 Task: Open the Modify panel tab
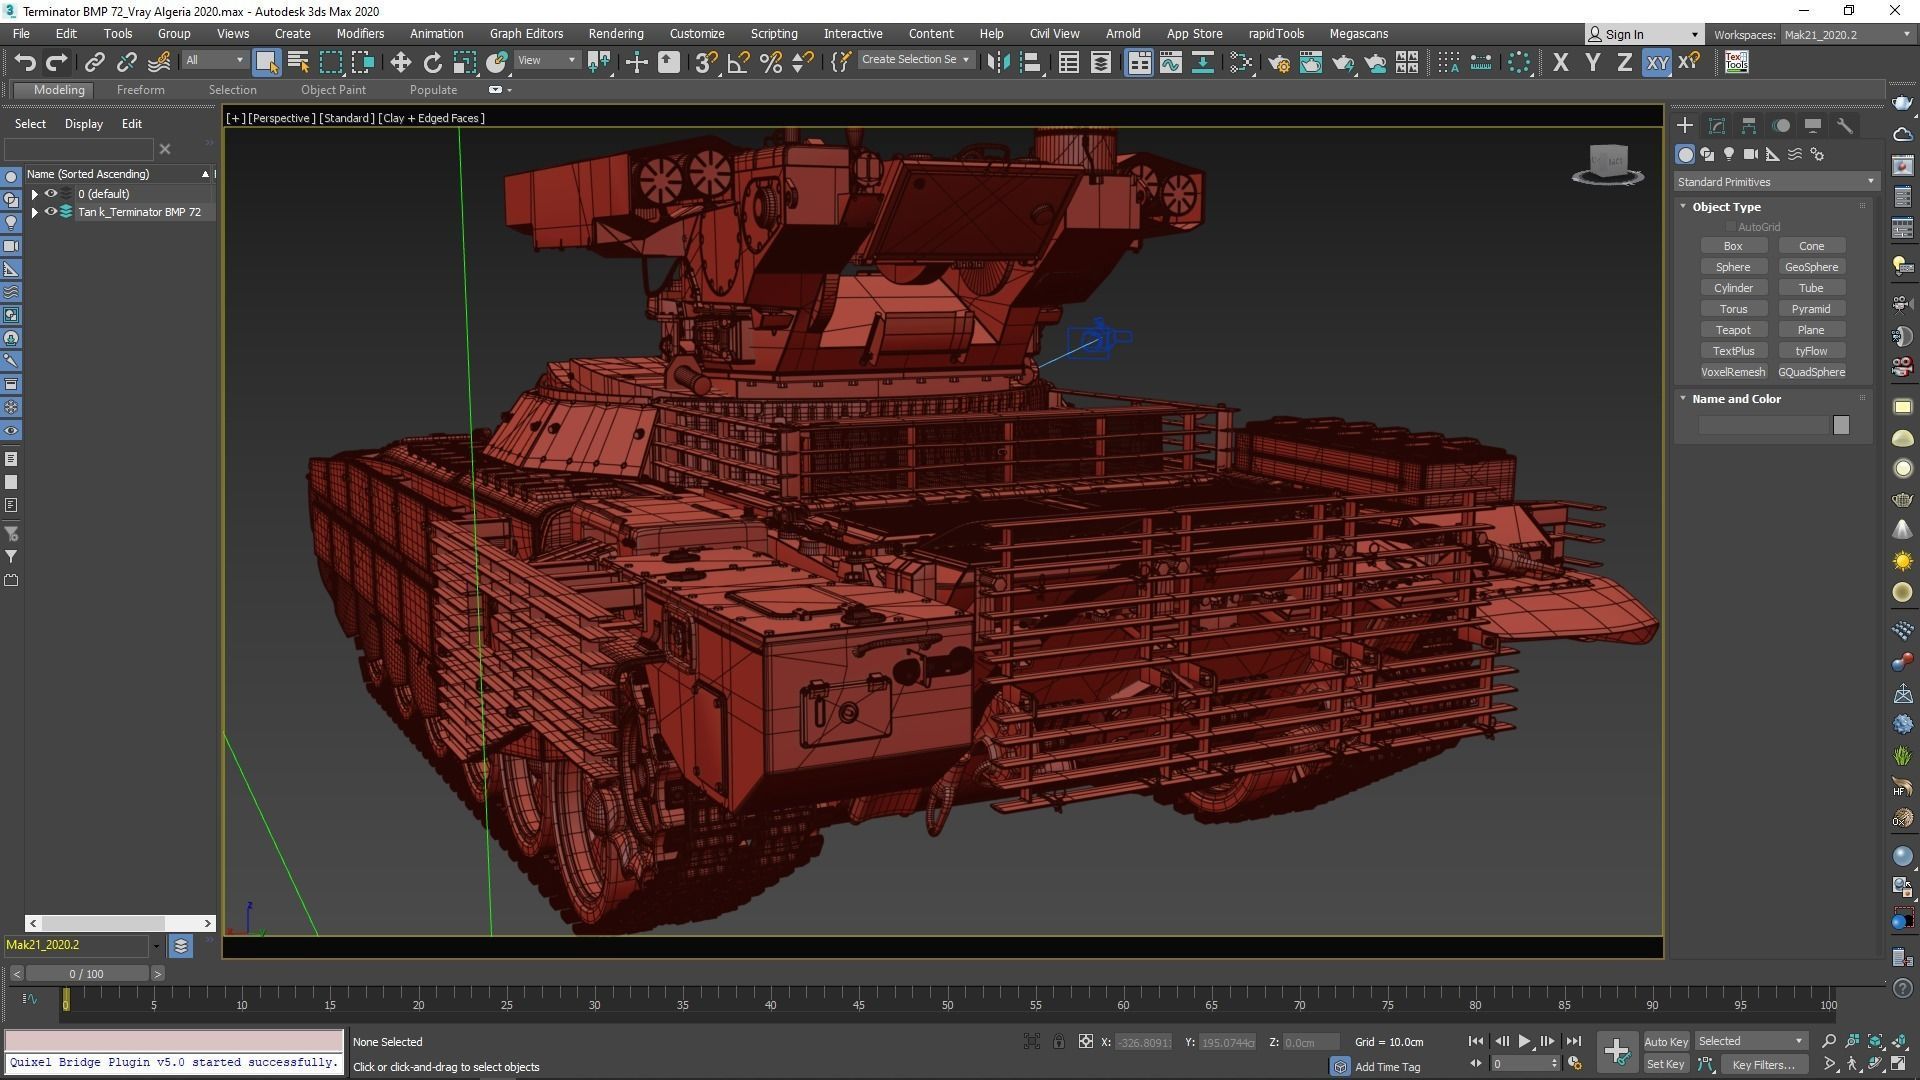click(x=1716, y=126)
